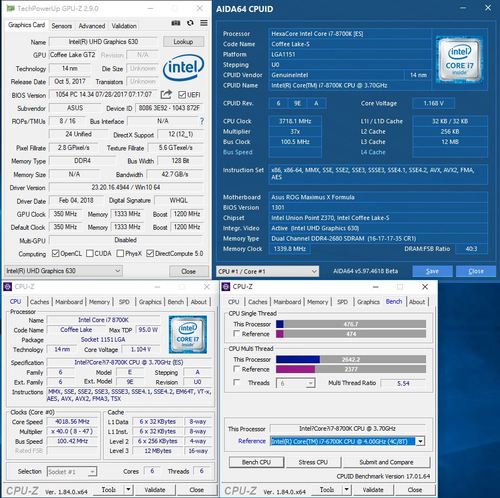500x498 pixels.
Task: Click the Bench CPU button
Action: (x=256, y=462)
